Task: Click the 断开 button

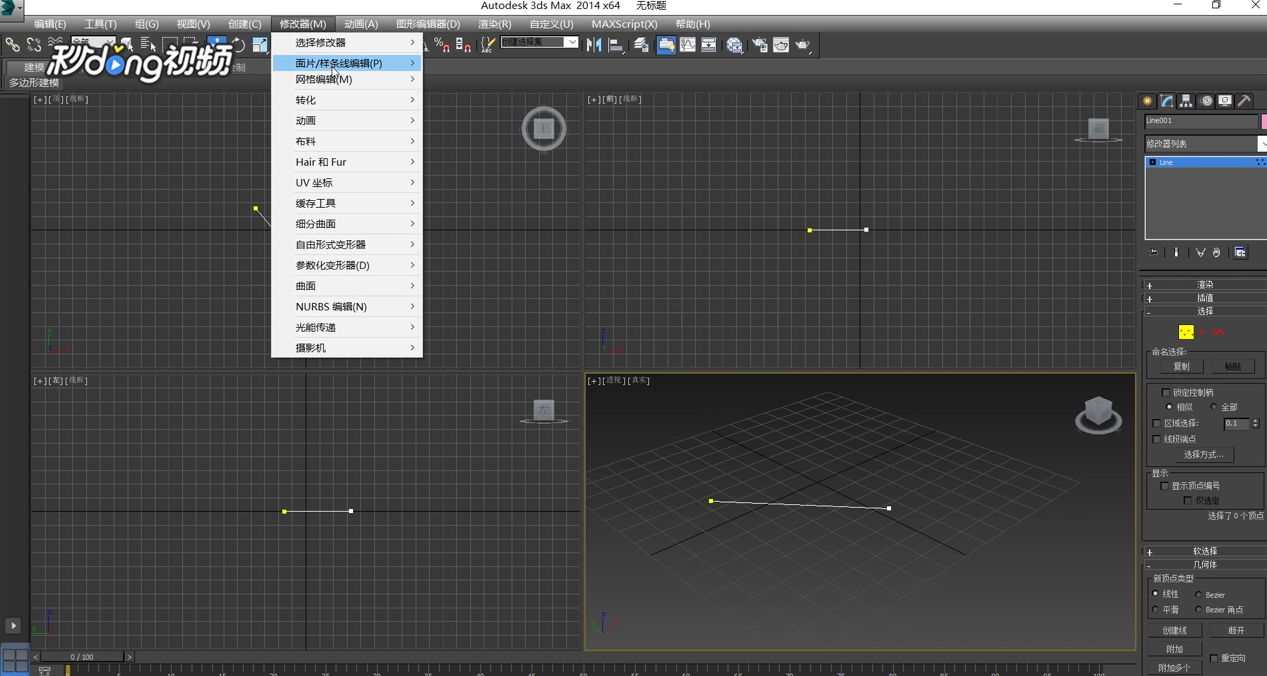Action: (1236, 631)
